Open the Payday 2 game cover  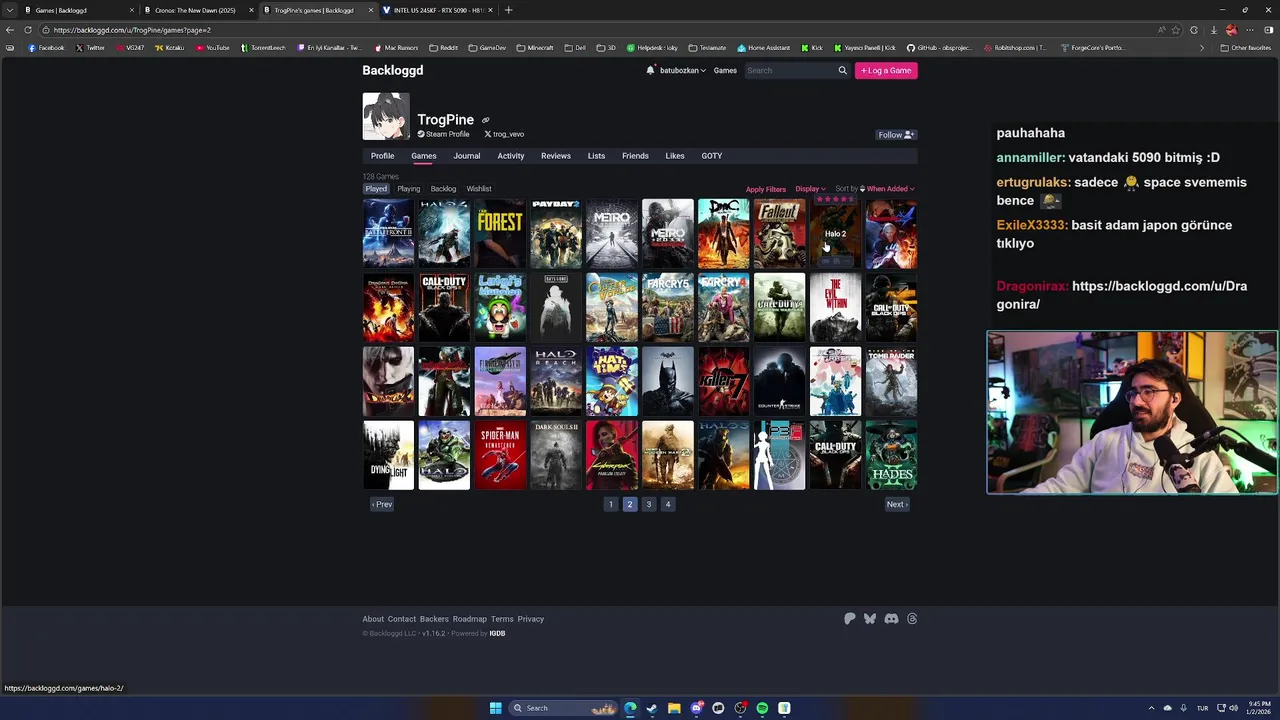(x=556, y=234)
